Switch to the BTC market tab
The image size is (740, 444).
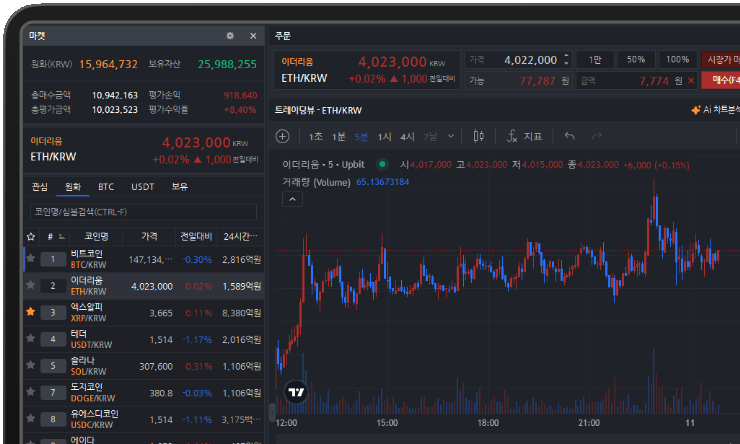[x=105, y=186]
